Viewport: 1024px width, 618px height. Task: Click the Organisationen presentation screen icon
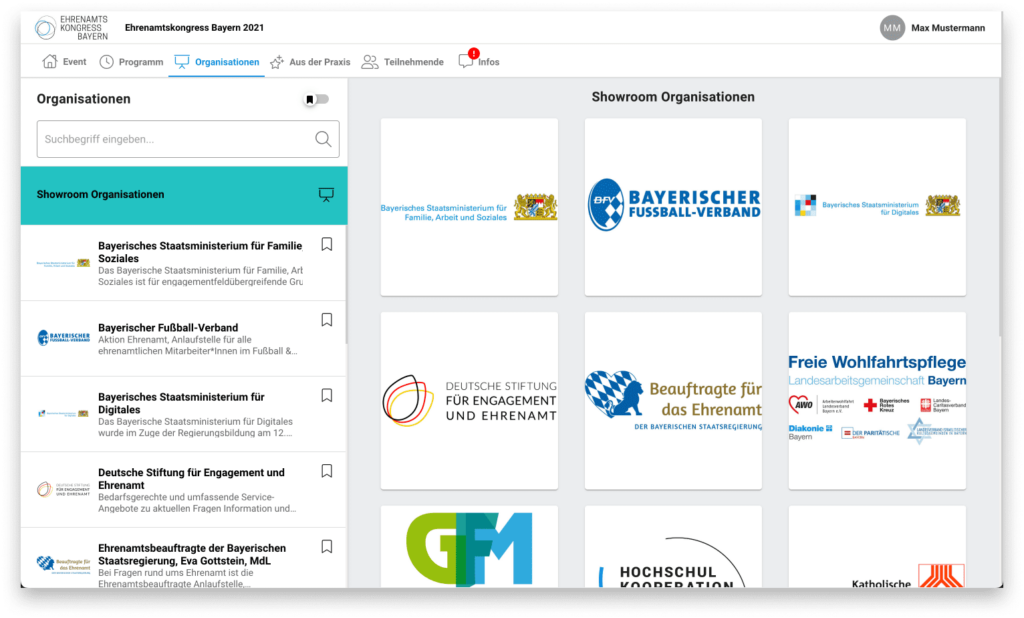[x=183, y=61]
